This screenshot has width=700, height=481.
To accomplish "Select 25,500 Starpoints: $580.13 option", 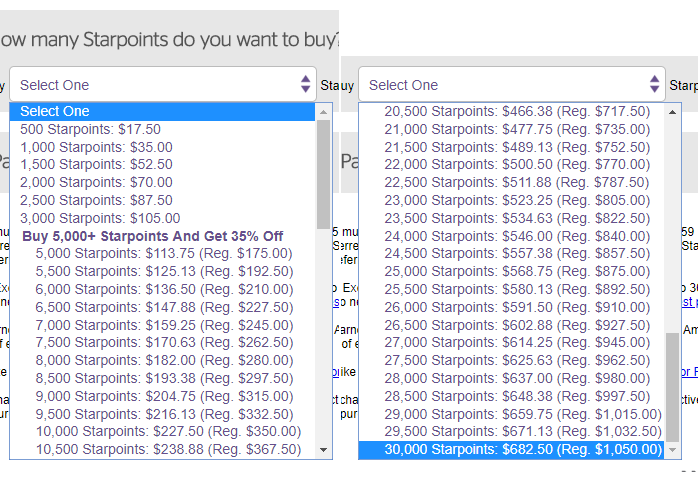I will 512,289.
